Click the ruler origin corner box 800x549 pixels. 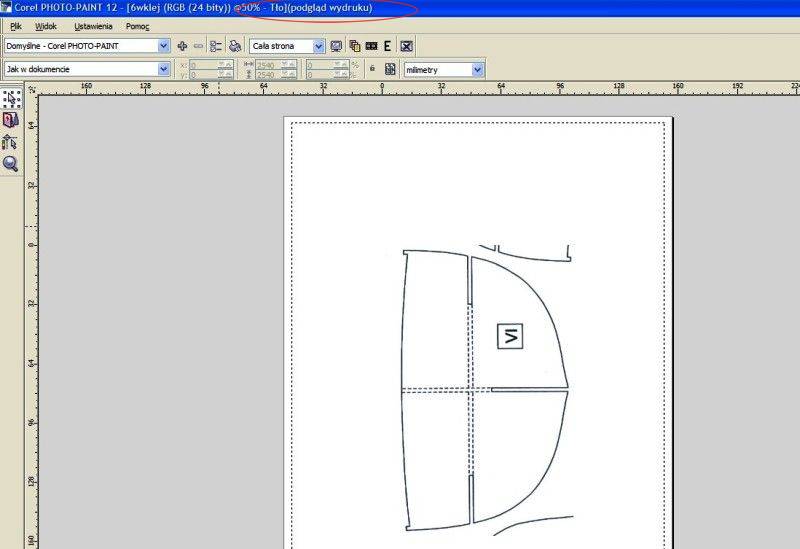click(x=31, y=89)
